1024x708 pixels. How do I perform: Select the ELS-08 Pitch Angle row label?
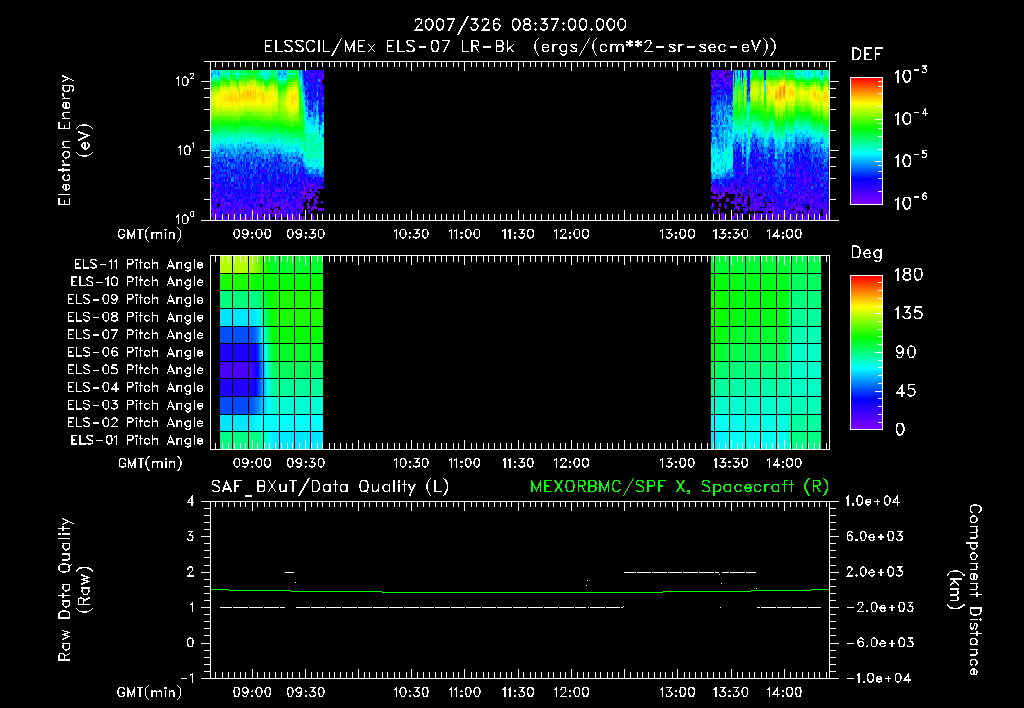136,317
